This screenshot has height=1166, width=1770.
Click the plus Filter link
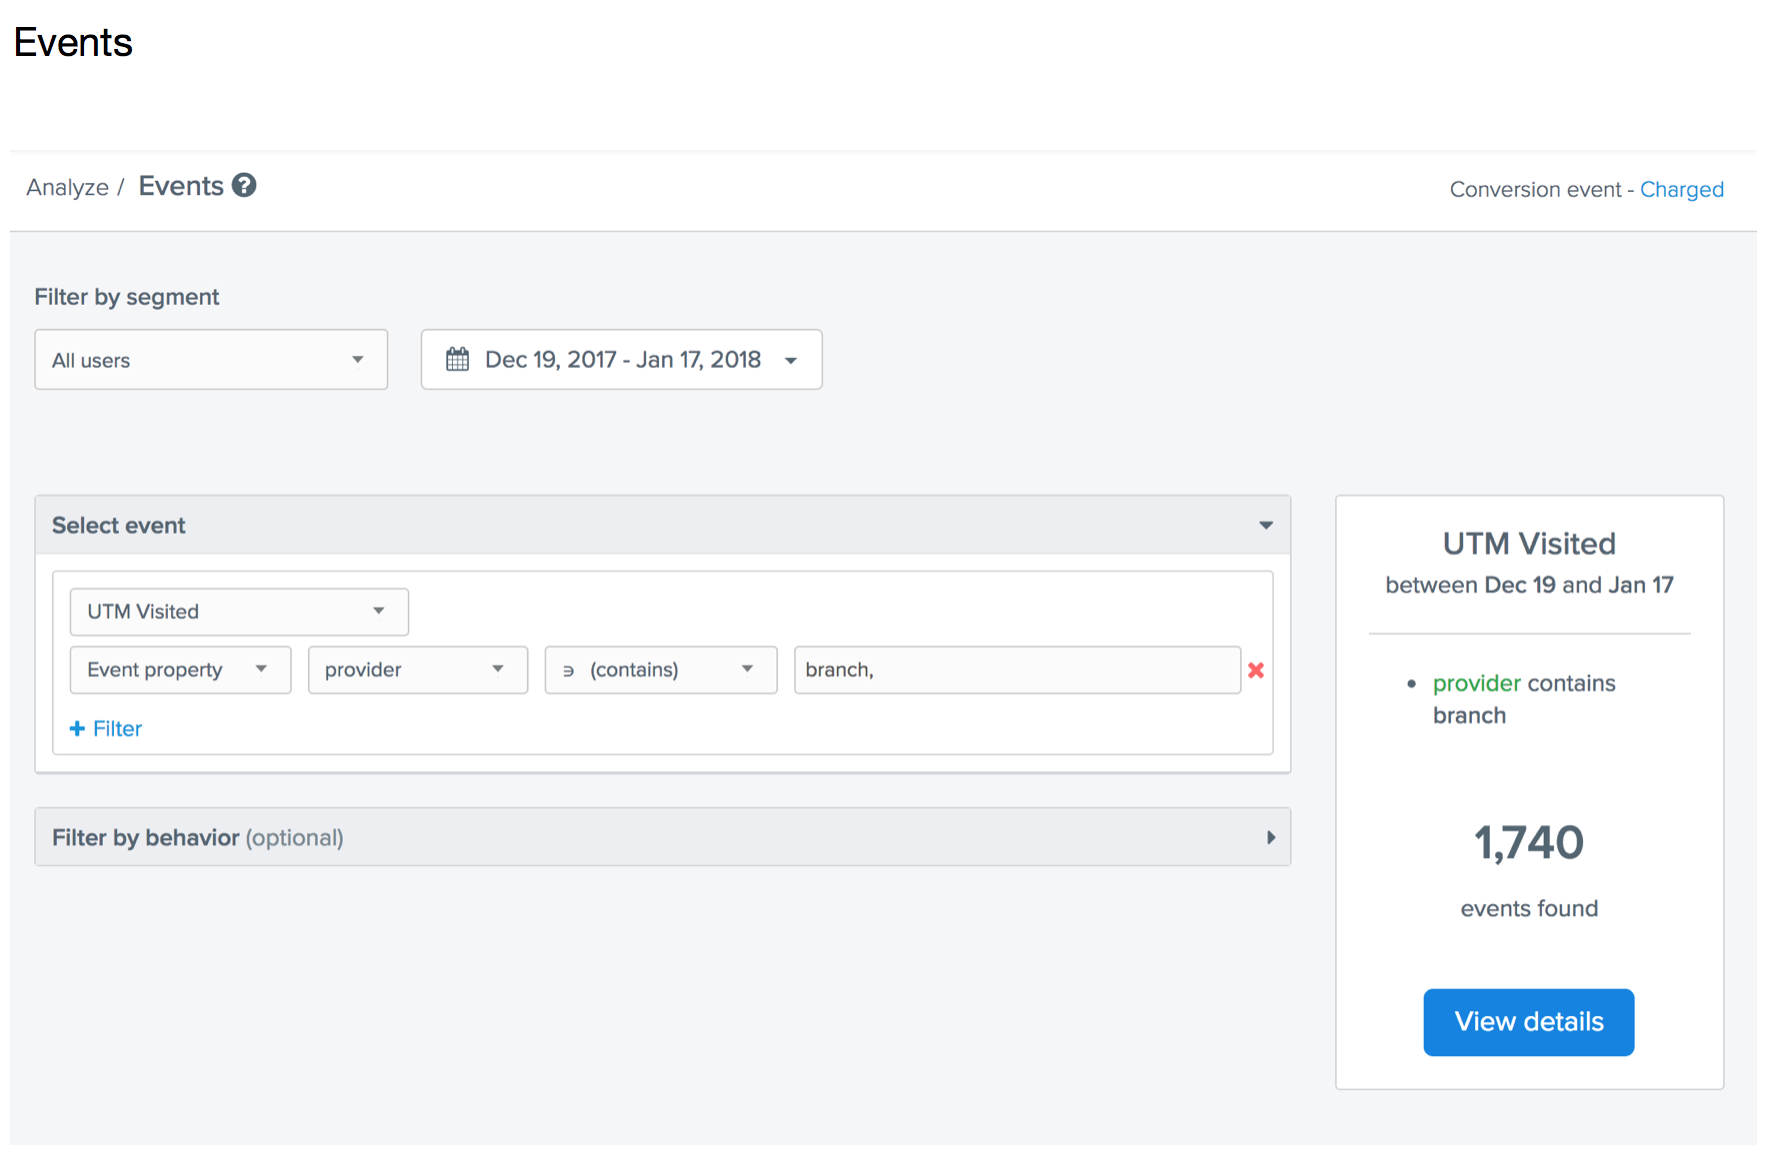click(x=106, y=728)
